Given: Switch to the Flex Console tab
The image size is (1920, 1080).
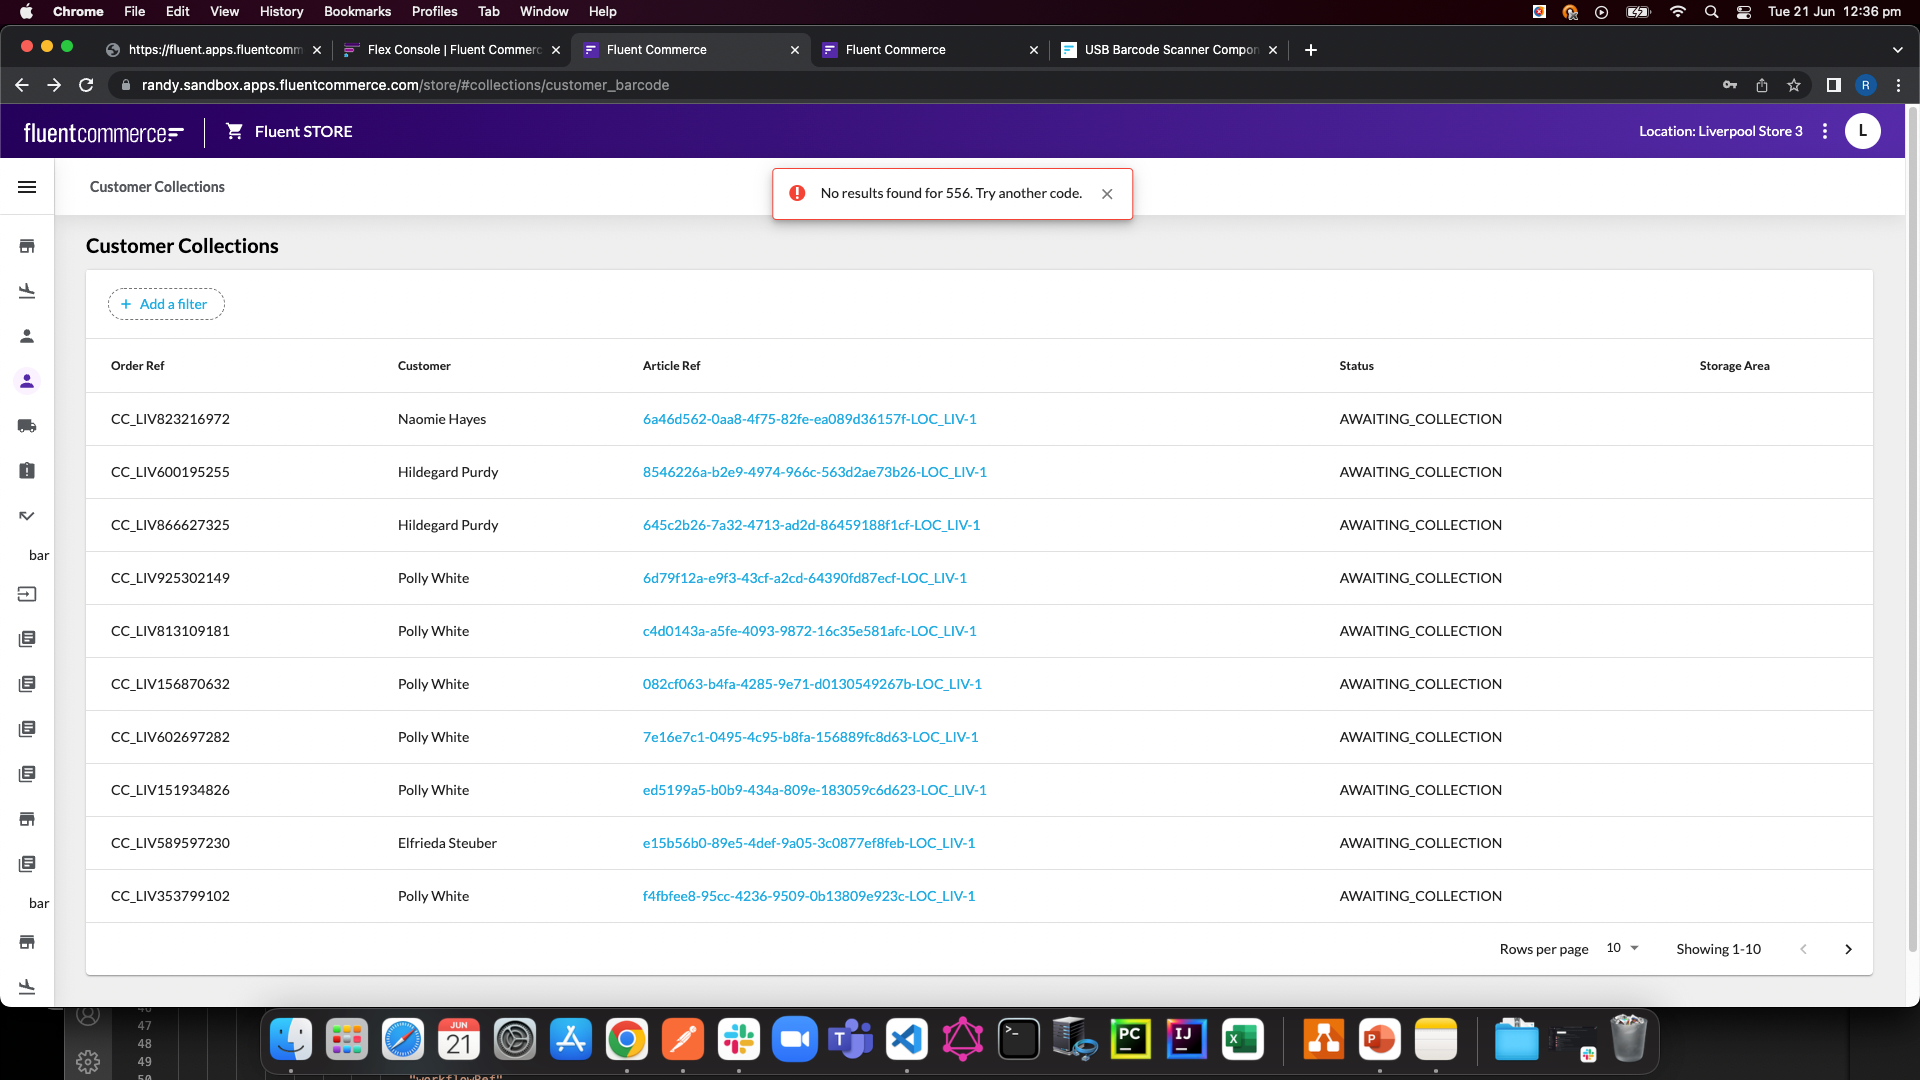Looking at the screenshot, I should 452,50.
